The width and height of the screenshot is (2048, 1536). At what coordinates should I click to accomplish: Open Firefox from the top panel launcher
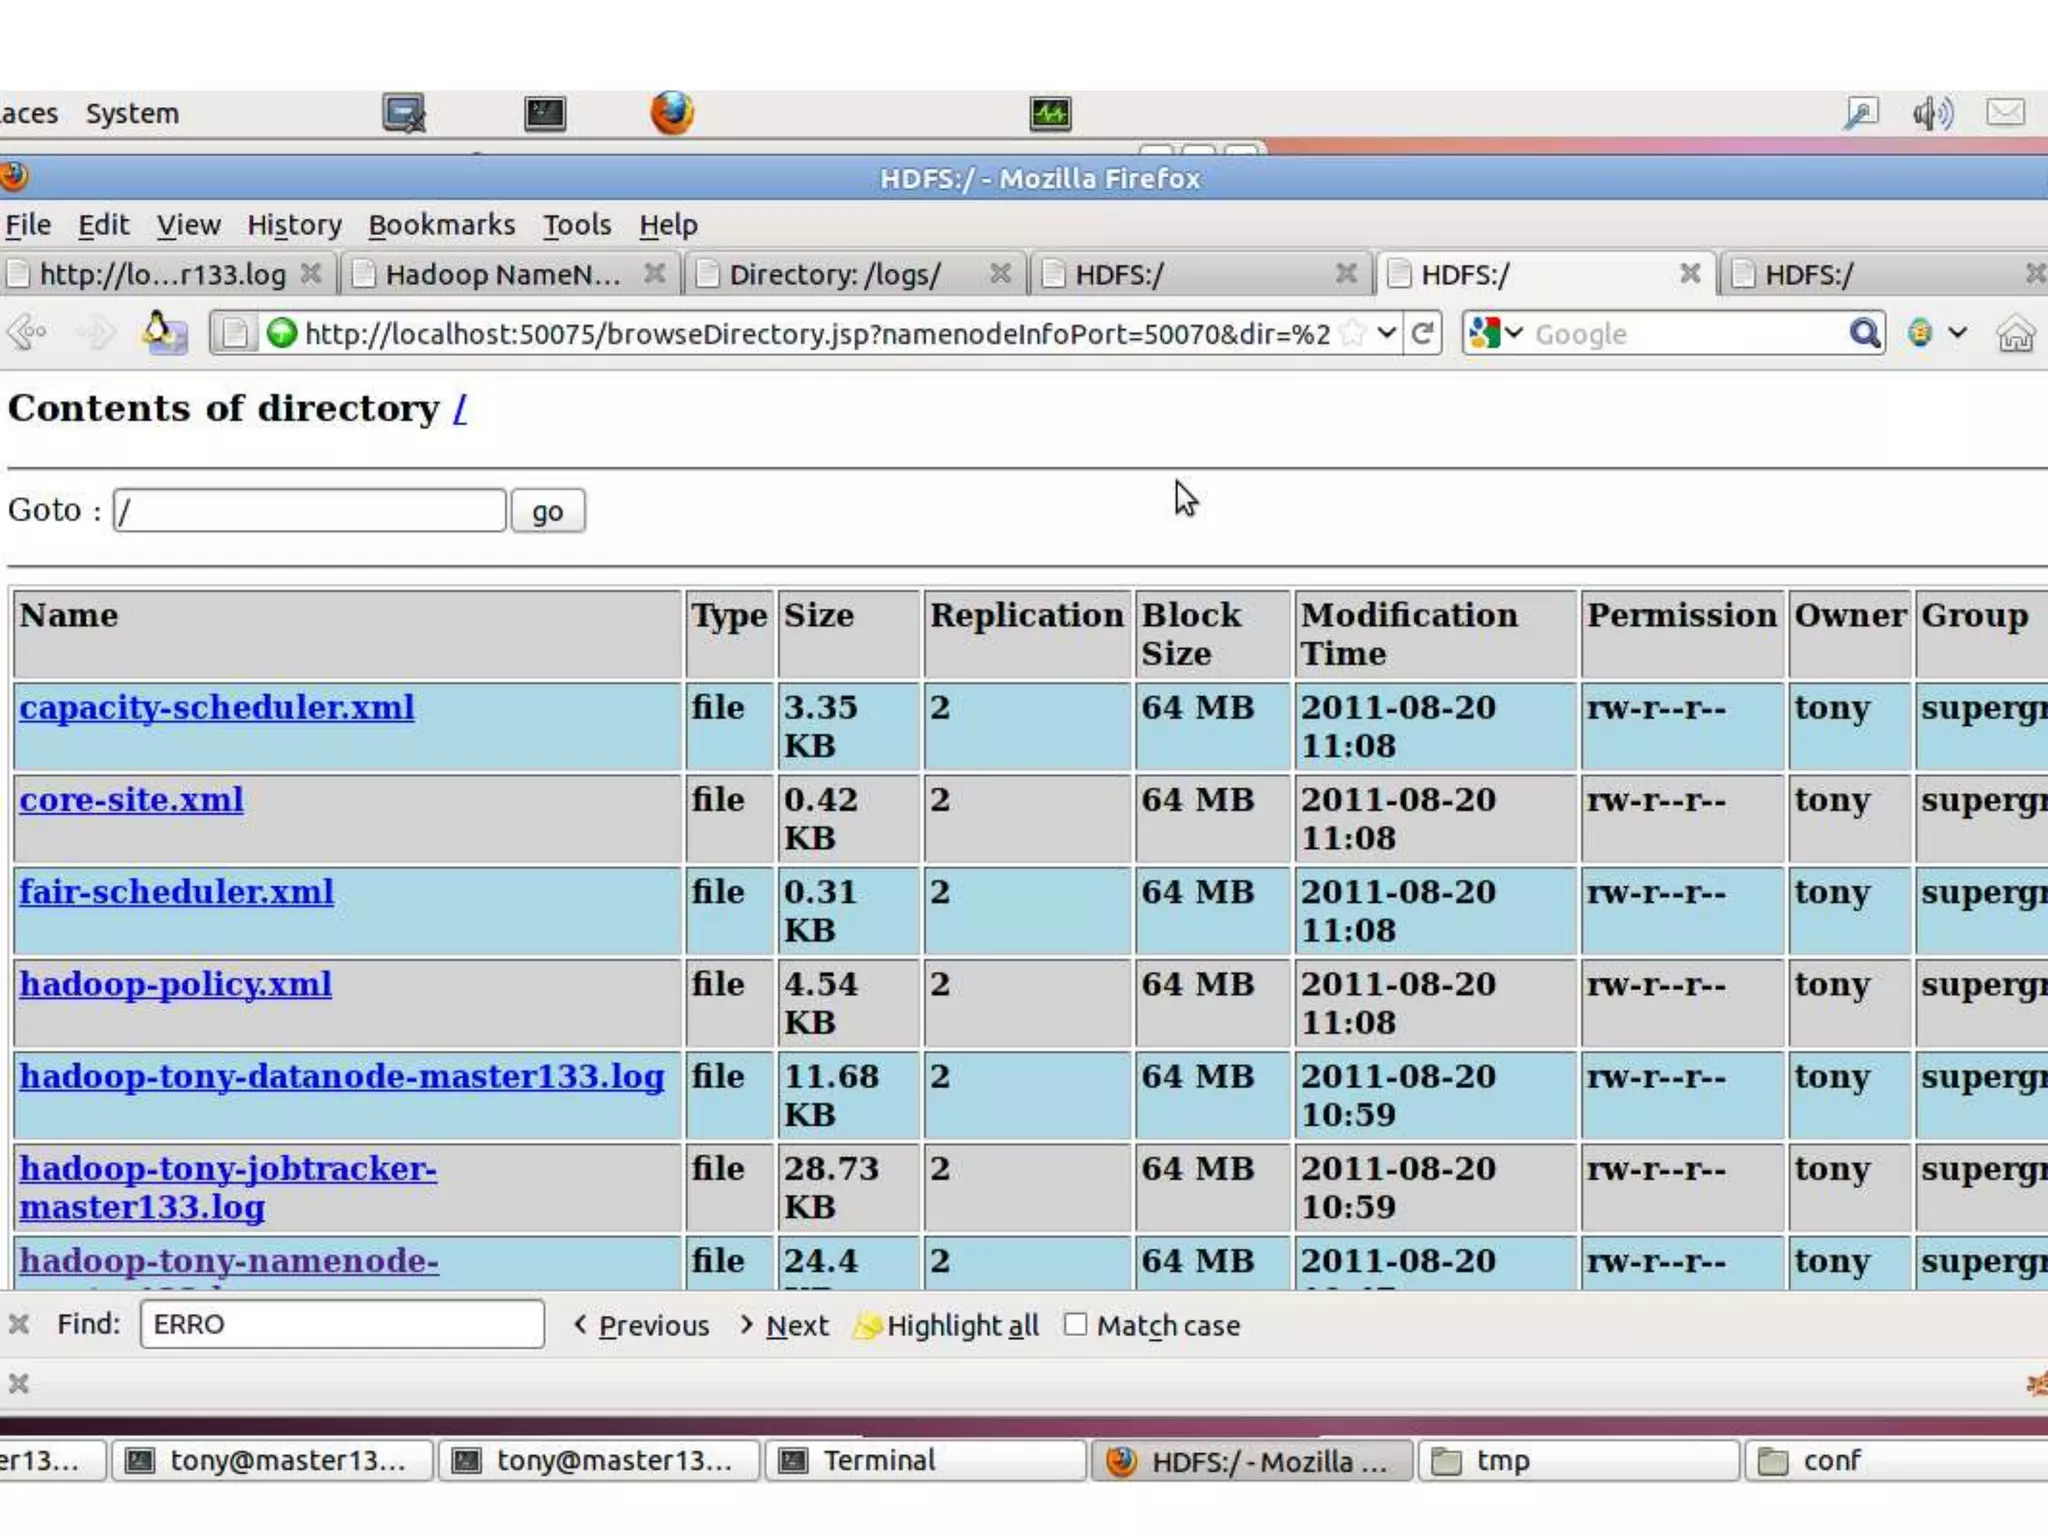[672, 113]
